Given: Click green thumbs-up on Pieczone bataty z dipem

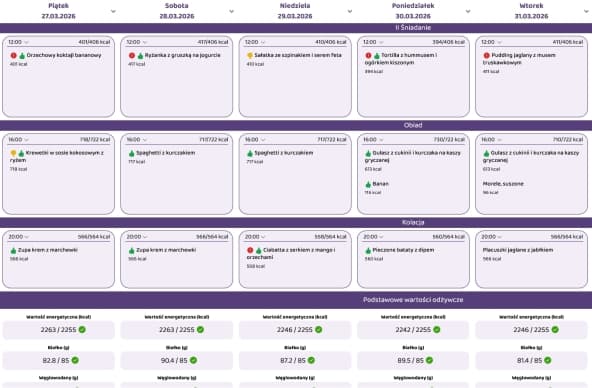Looking at the screenshot, I should pyautogui.click(x=368, y=250).
